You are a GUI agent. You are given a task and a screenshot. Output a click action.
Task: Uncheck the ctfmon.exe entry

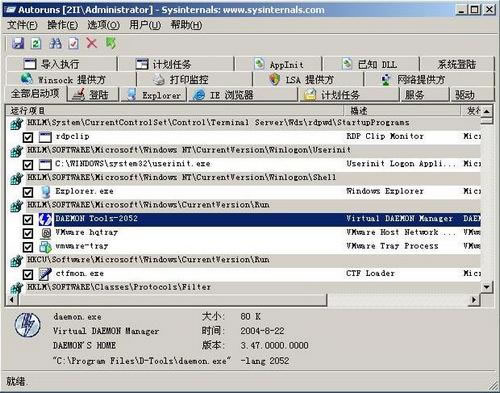click(28, 274)
